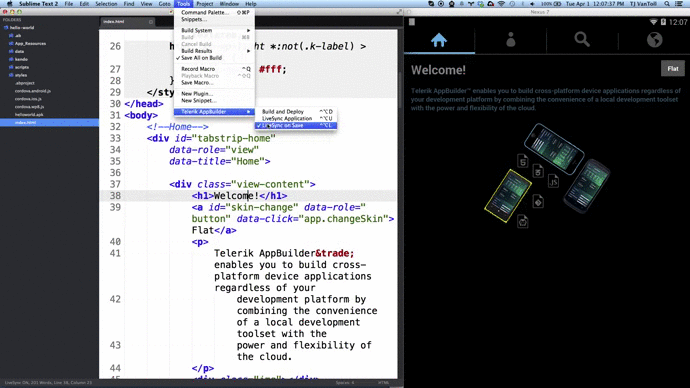Click the App_Resources folder icon
This screenshot has height=388, width=690.
click(x=11, y=43)
